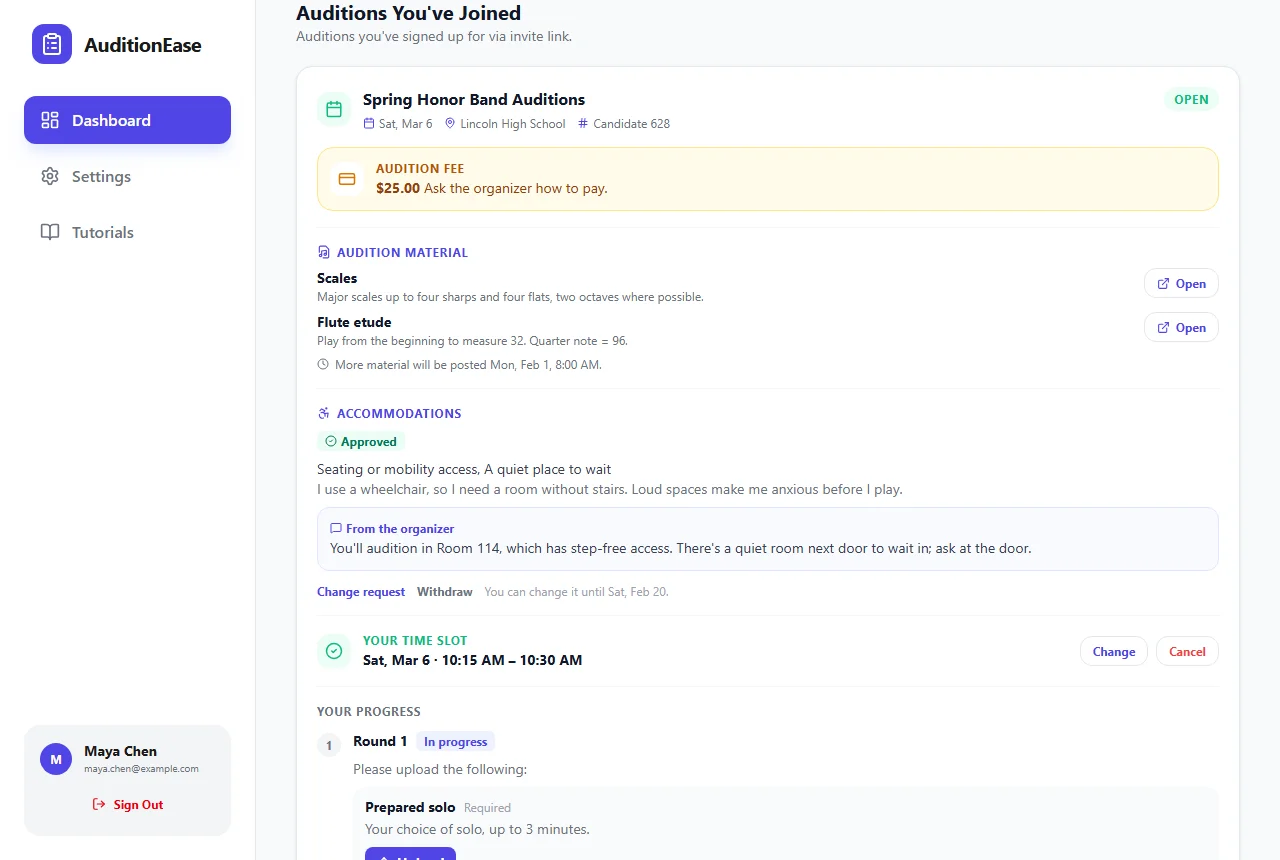
Task: Click the clock icon beside More material notice
Action: coord(323,365)
